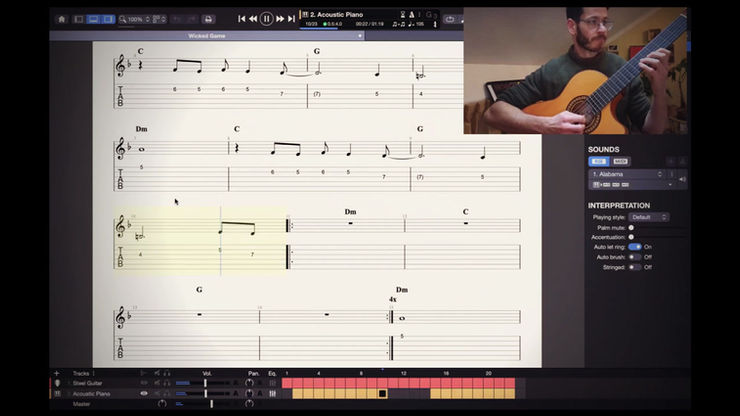The width and height of the screenshot is (740, 416).
Task: Expand the effect chain arrow below Alabama
Action: pos(670,185)
